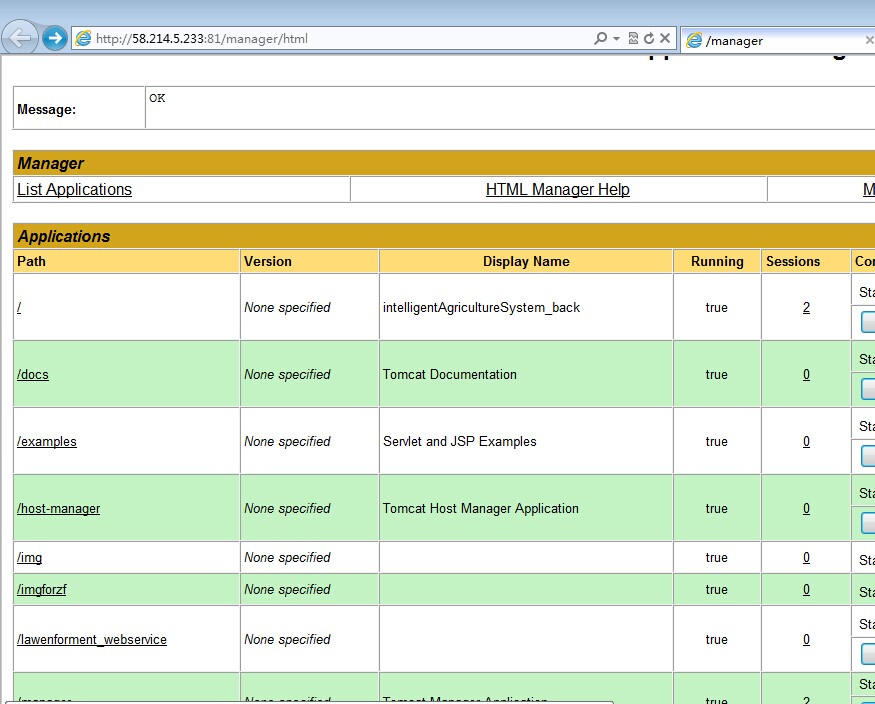Click the search magnifier icon in address bar
The height and width of the screenshot is (704, 875).
(x=600, y=38)
